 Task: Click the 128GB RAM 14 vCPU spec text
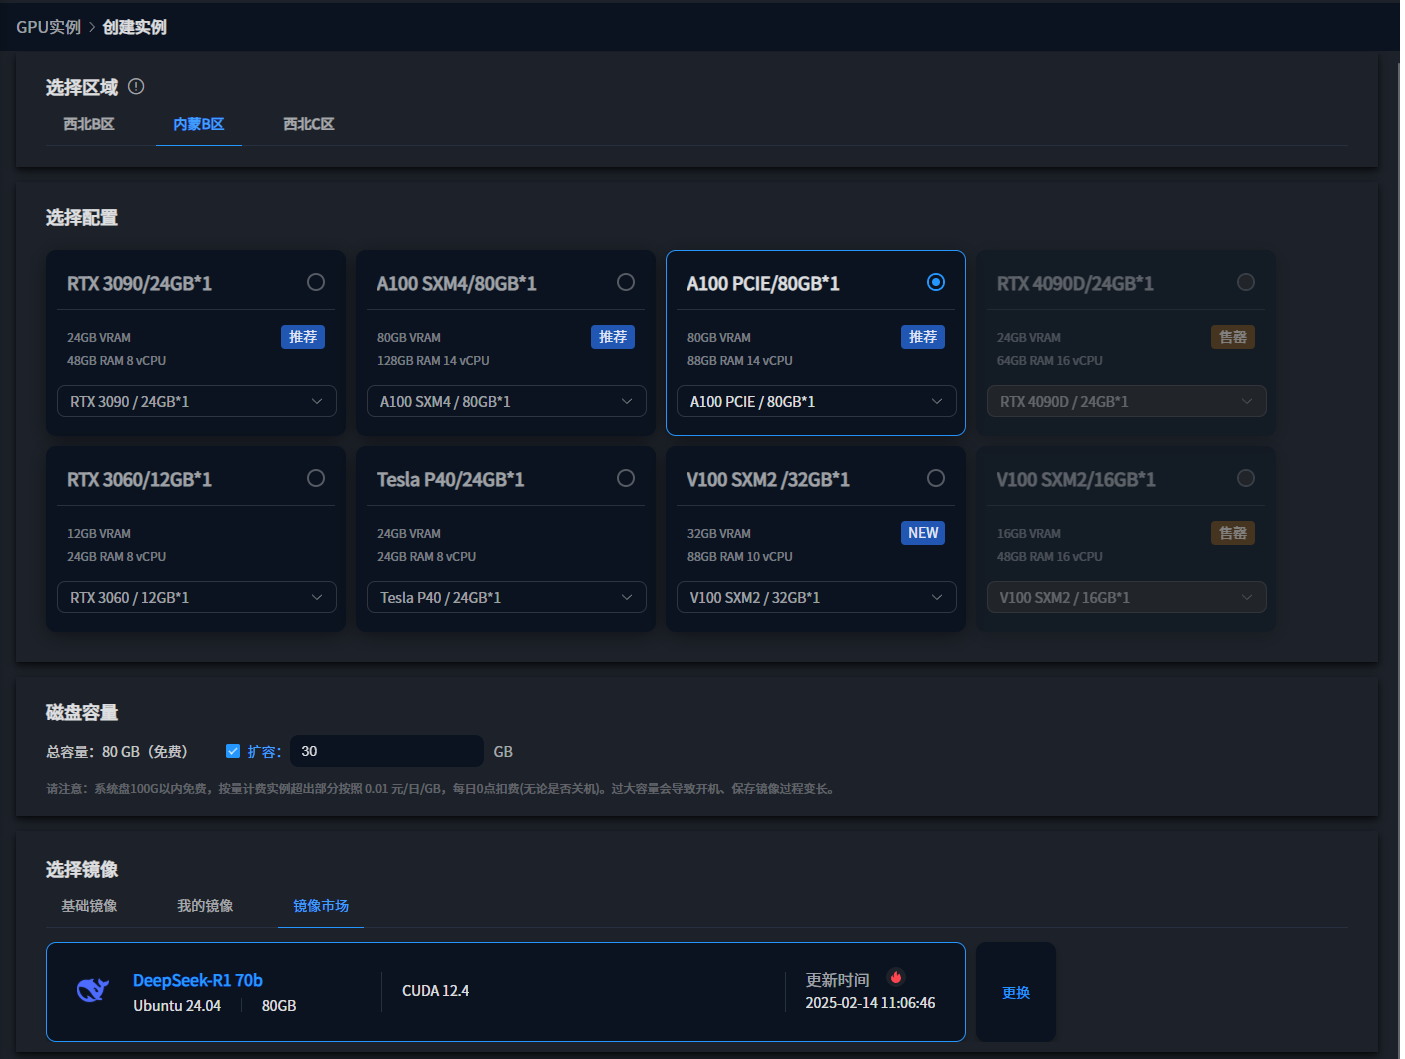click(x=433, y=360)
